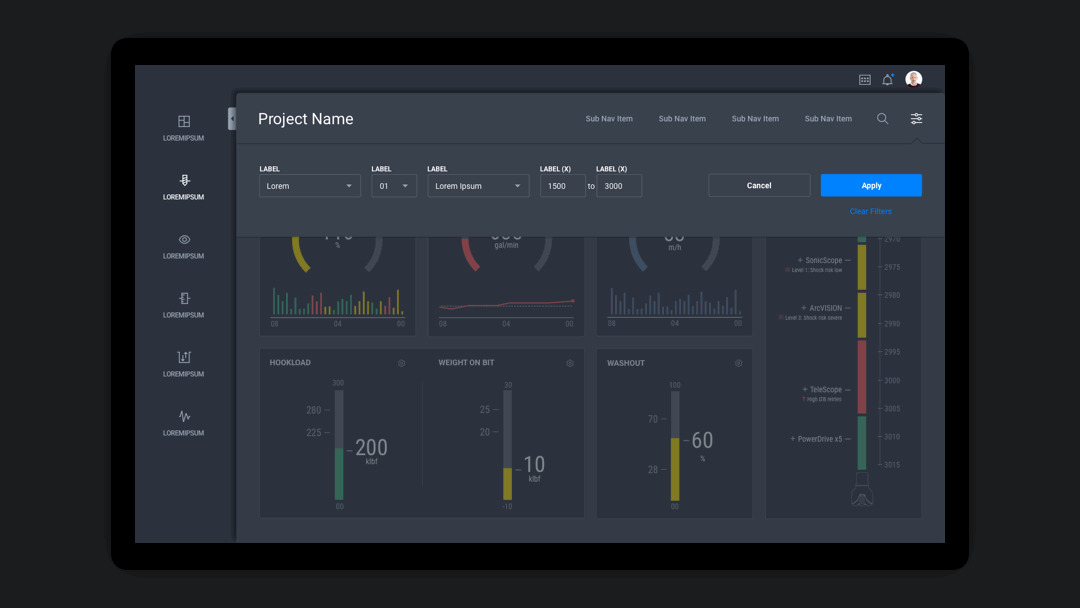Click the PowerDrive x5 label
This screenshot has height=608, width=1080.
820,439
